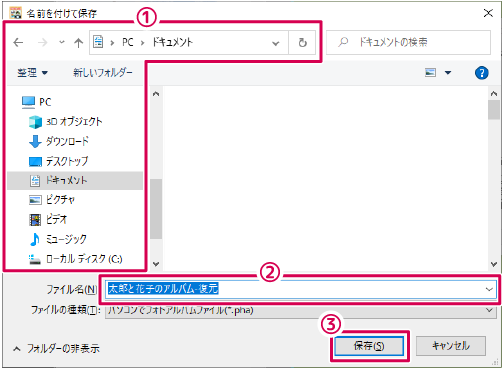Click the 保存(S) button
This screenshot has height=368, width=503.
click(369, 346)
